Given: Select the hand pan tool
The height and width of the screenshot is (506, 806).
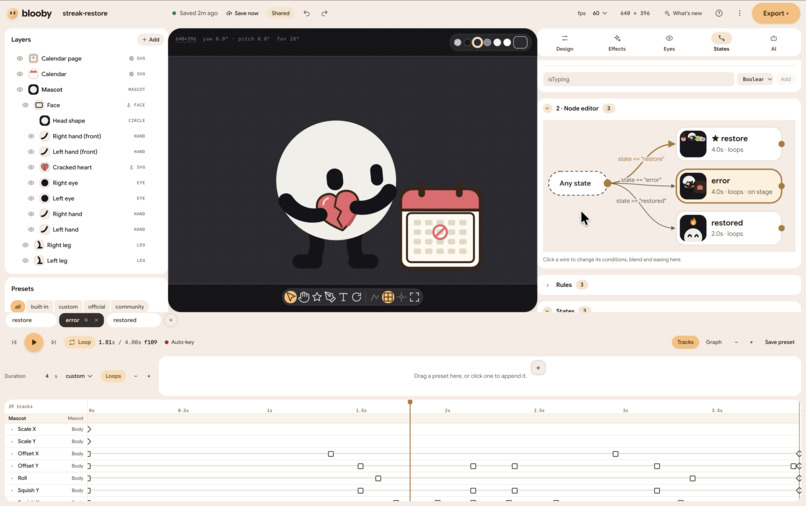Looking at the screenshot, I should pos(304,297).
